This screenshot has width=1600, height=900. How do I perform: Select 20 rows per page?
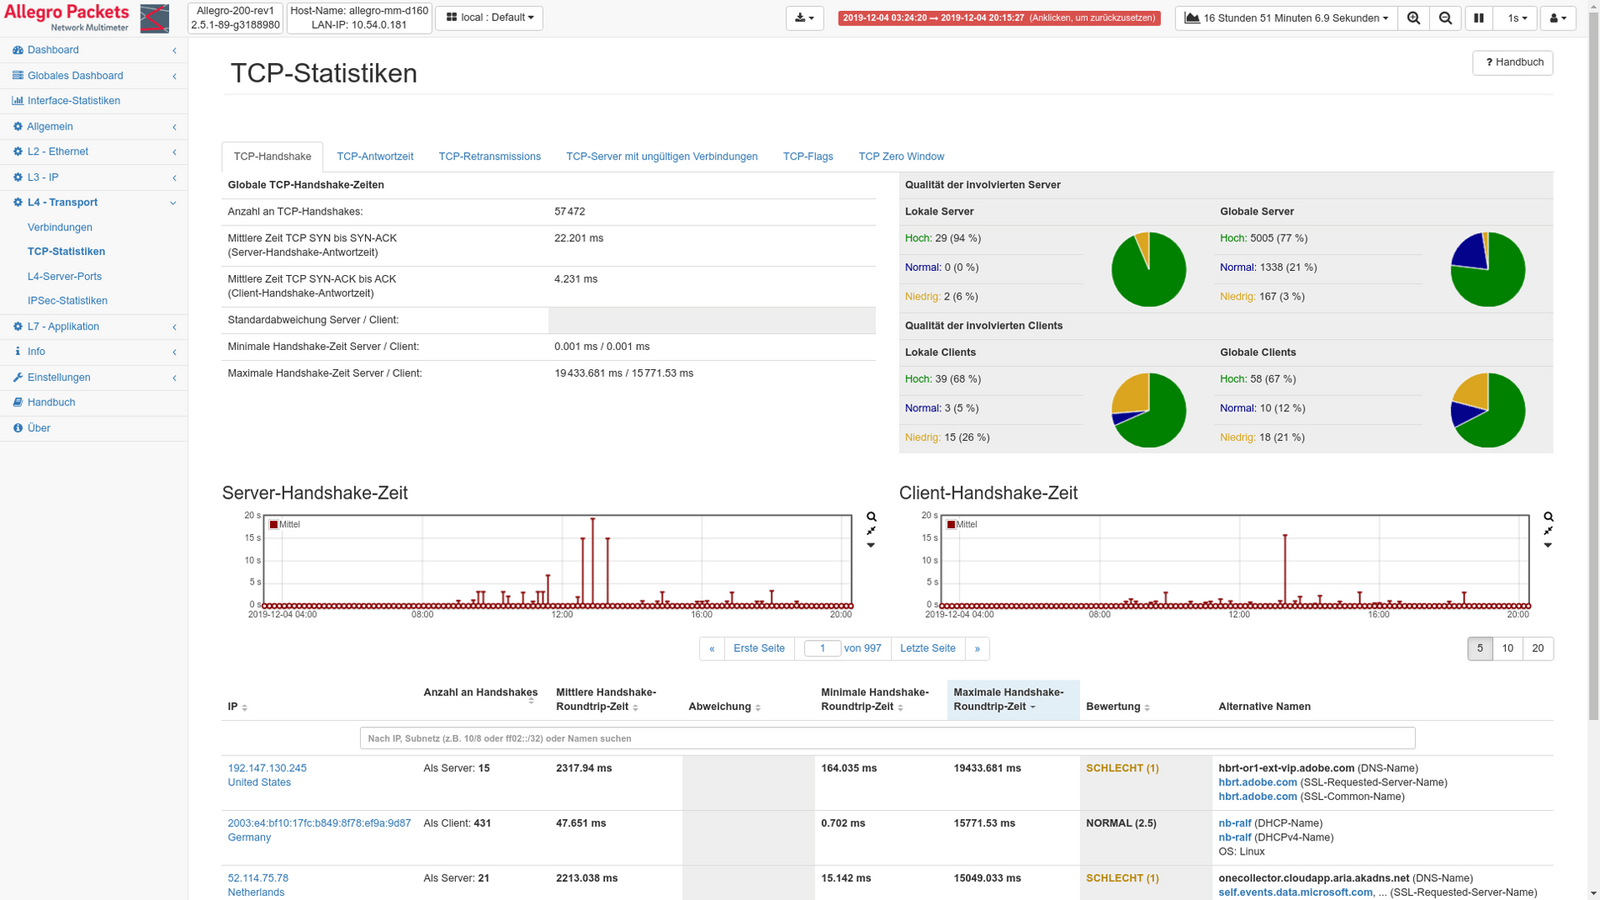click(x=1537, y=648)
